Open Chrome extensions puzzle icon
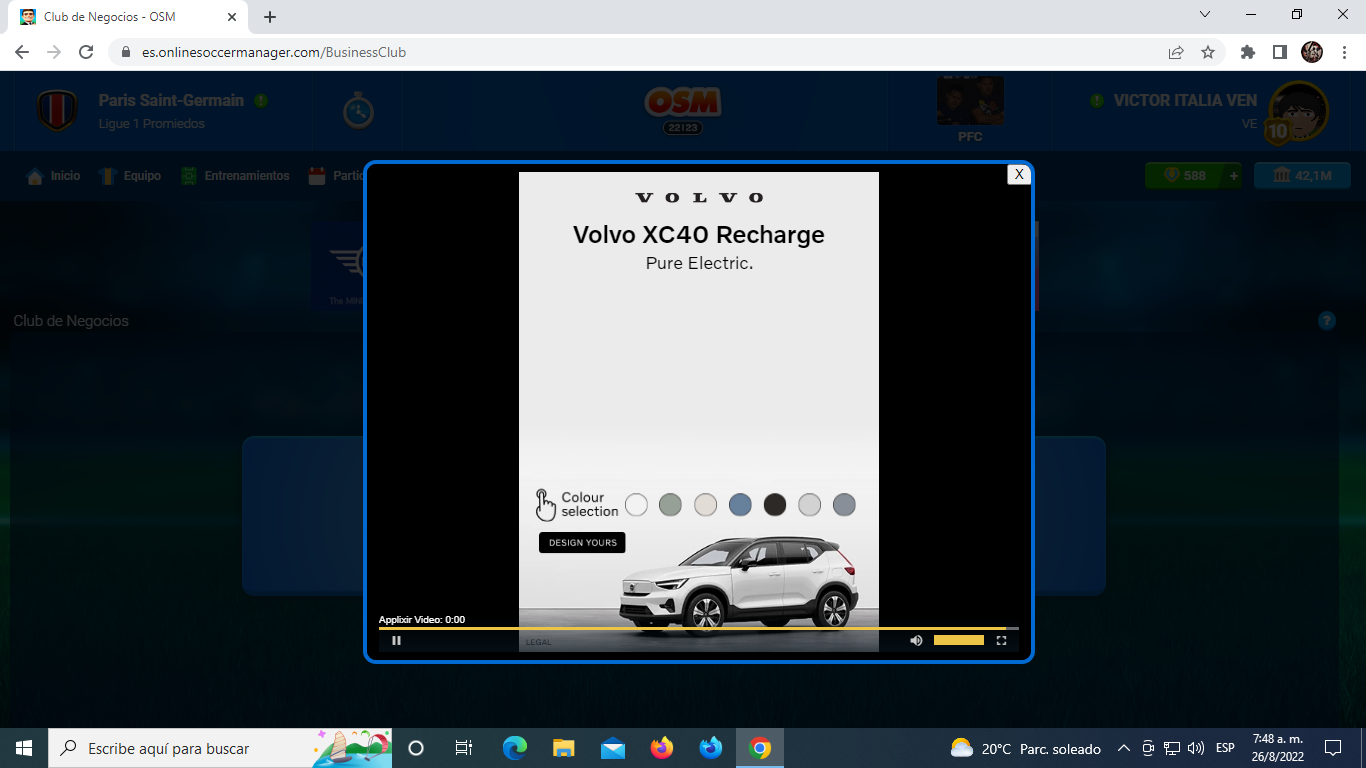This screenshot has height=768, width=1366. 1247,52
